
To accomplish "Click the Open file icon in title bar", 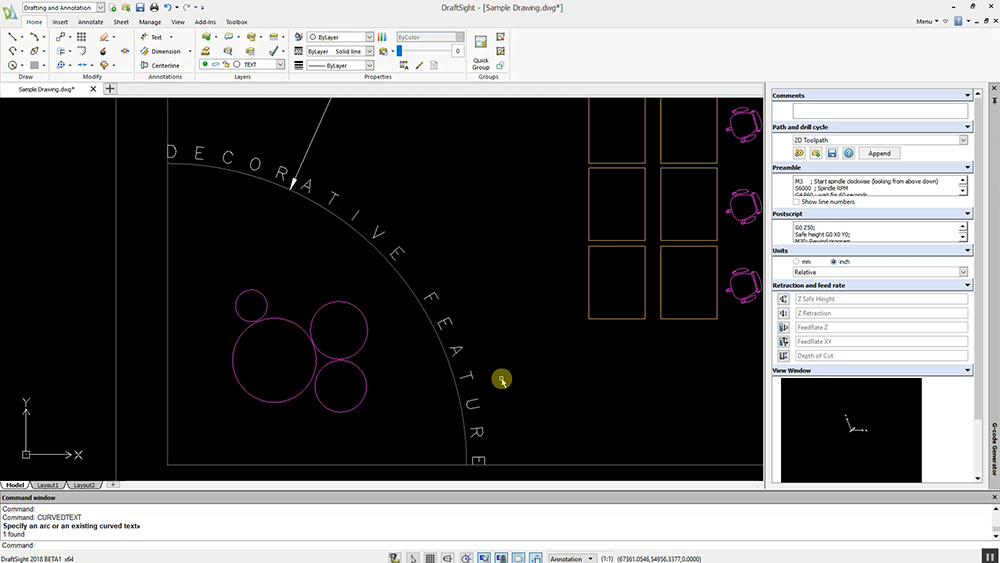I will pos(126,8).
